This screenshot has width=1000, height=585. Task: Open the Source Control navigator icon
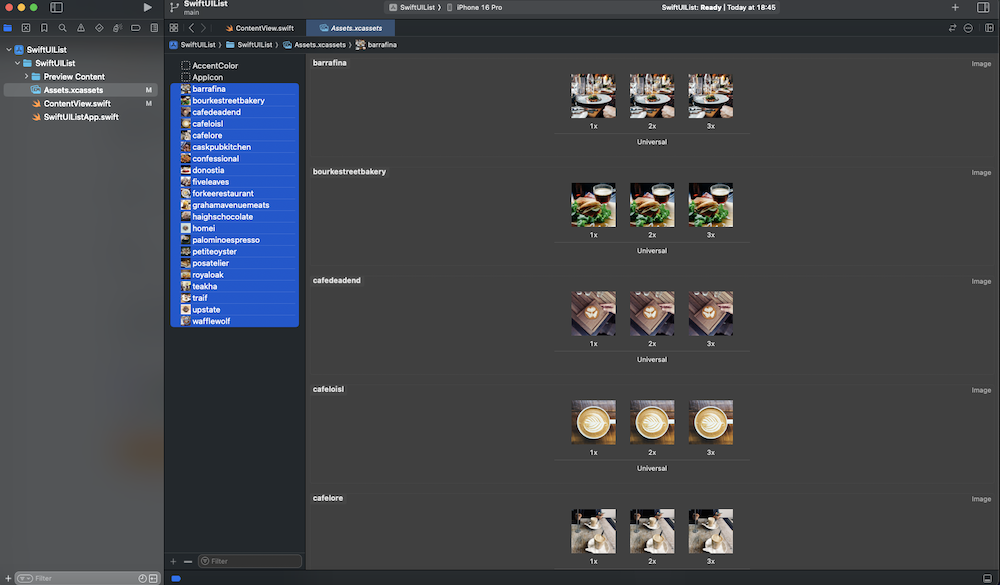point(26,28)
